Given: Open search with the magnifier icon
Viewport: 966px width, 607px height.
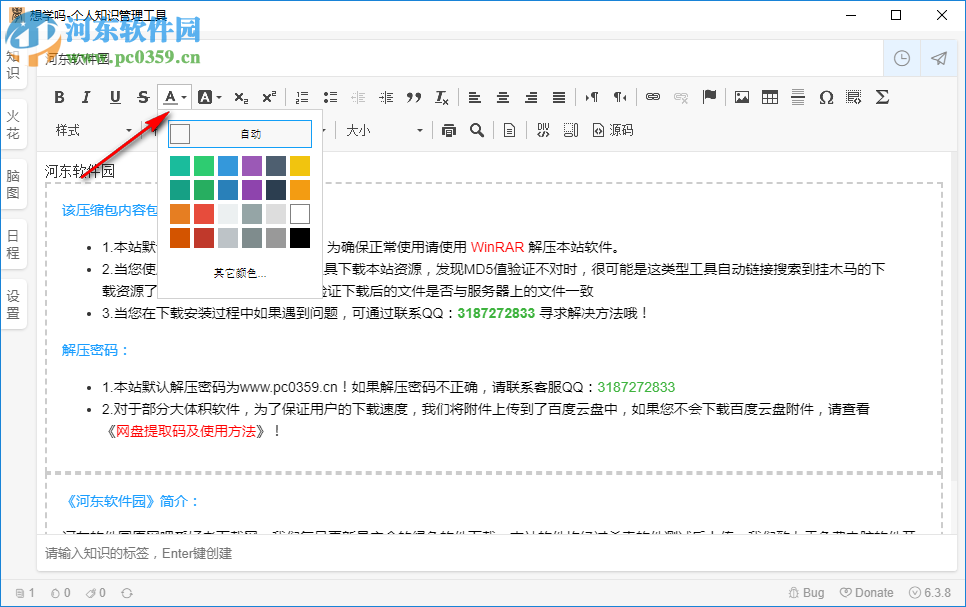Looking at the screenshot, I should point(477,130).
